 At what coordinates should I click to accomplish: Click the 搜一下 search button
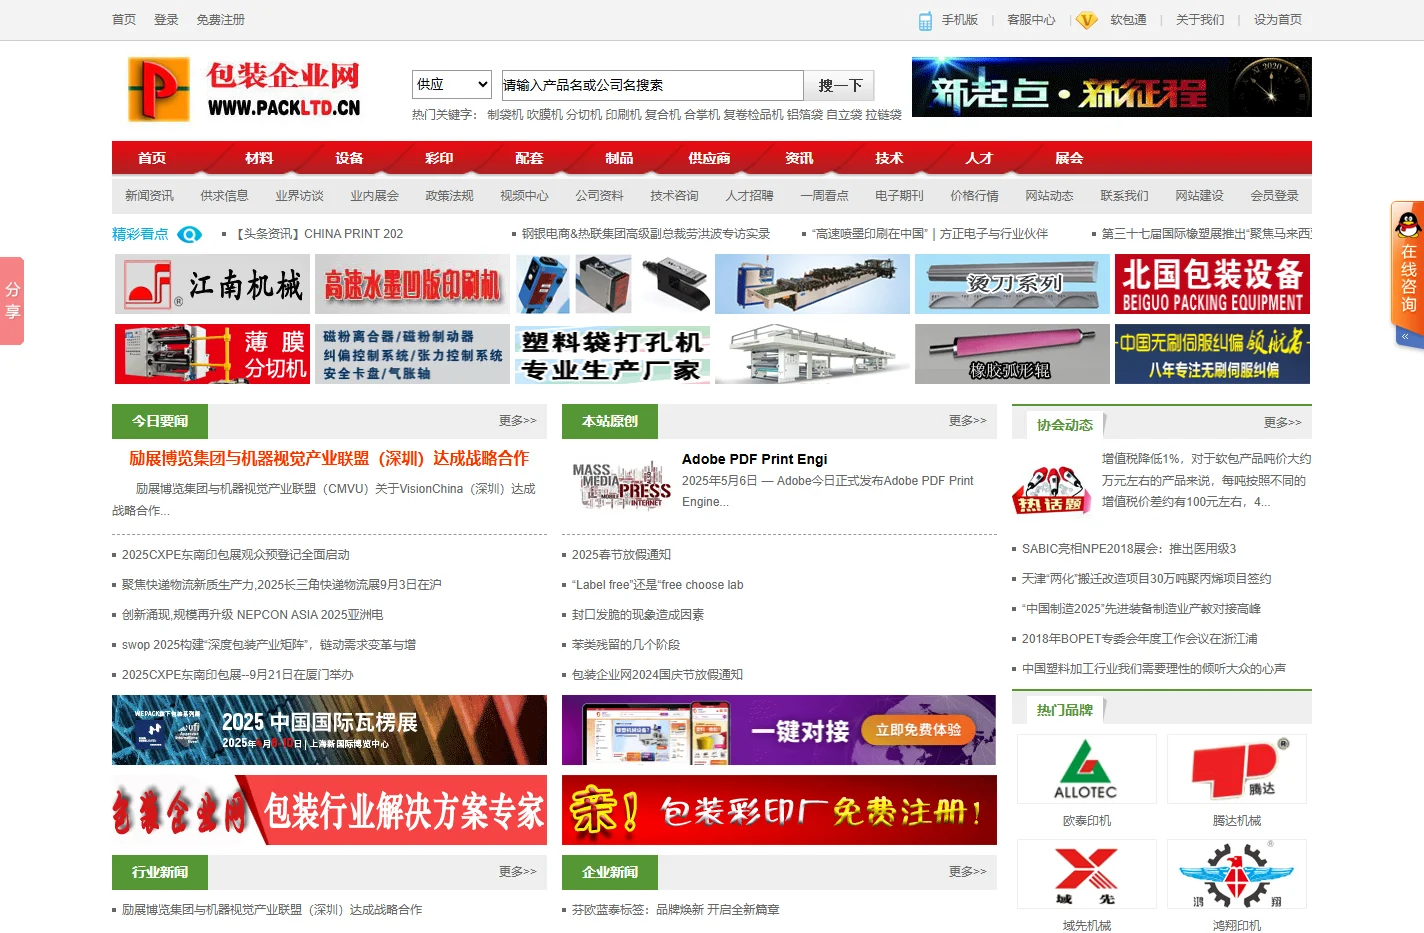(x=839, y=85)
